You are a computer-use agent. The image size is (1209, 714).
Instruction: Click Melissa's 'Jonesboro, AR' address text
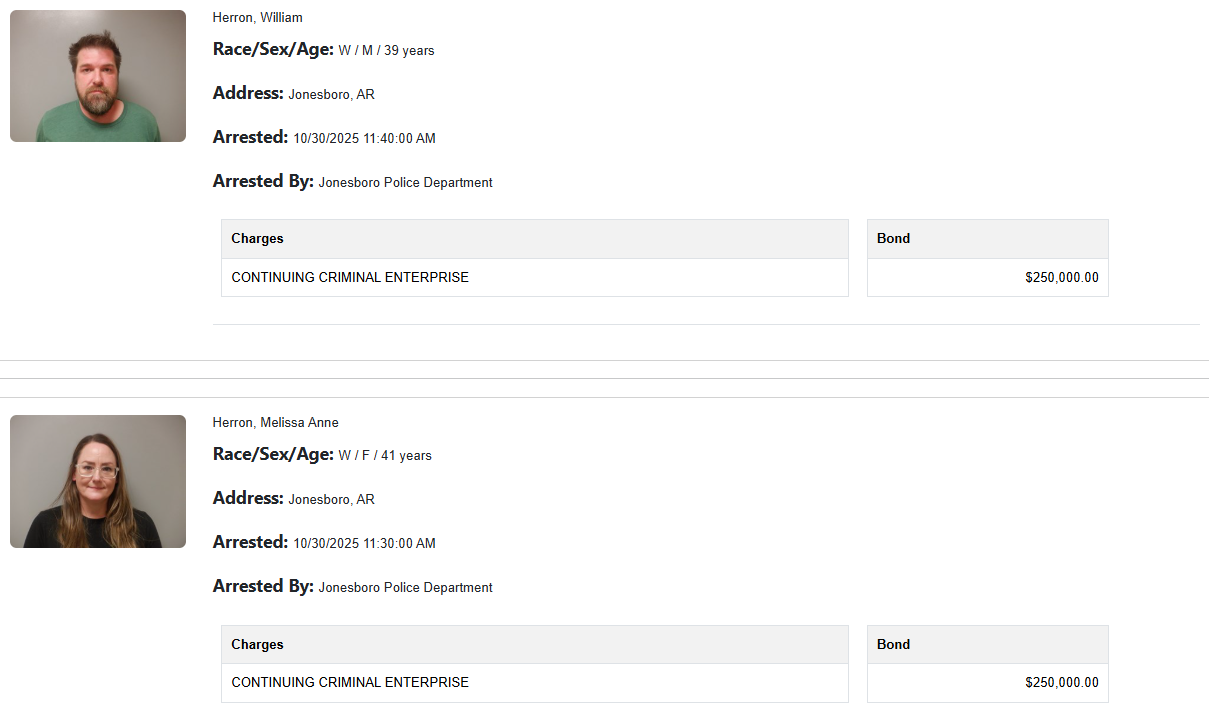[331, 500]
